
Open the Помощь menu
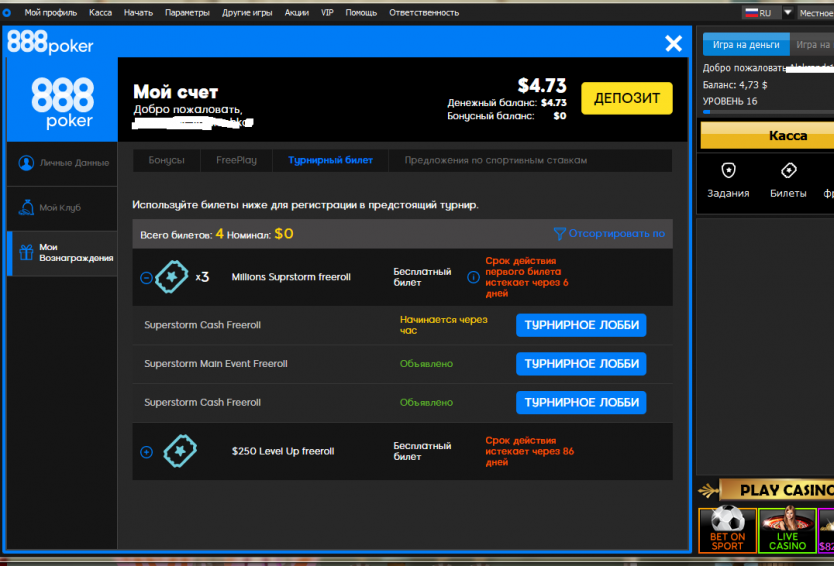pos(361,13)
